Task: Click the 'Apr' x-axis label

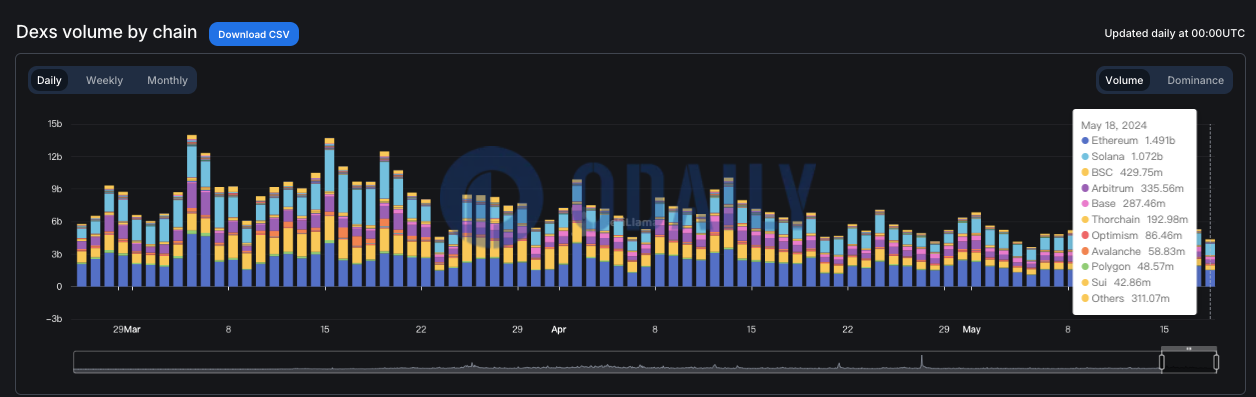Action: pyautogui.click(x=559, y=329)
